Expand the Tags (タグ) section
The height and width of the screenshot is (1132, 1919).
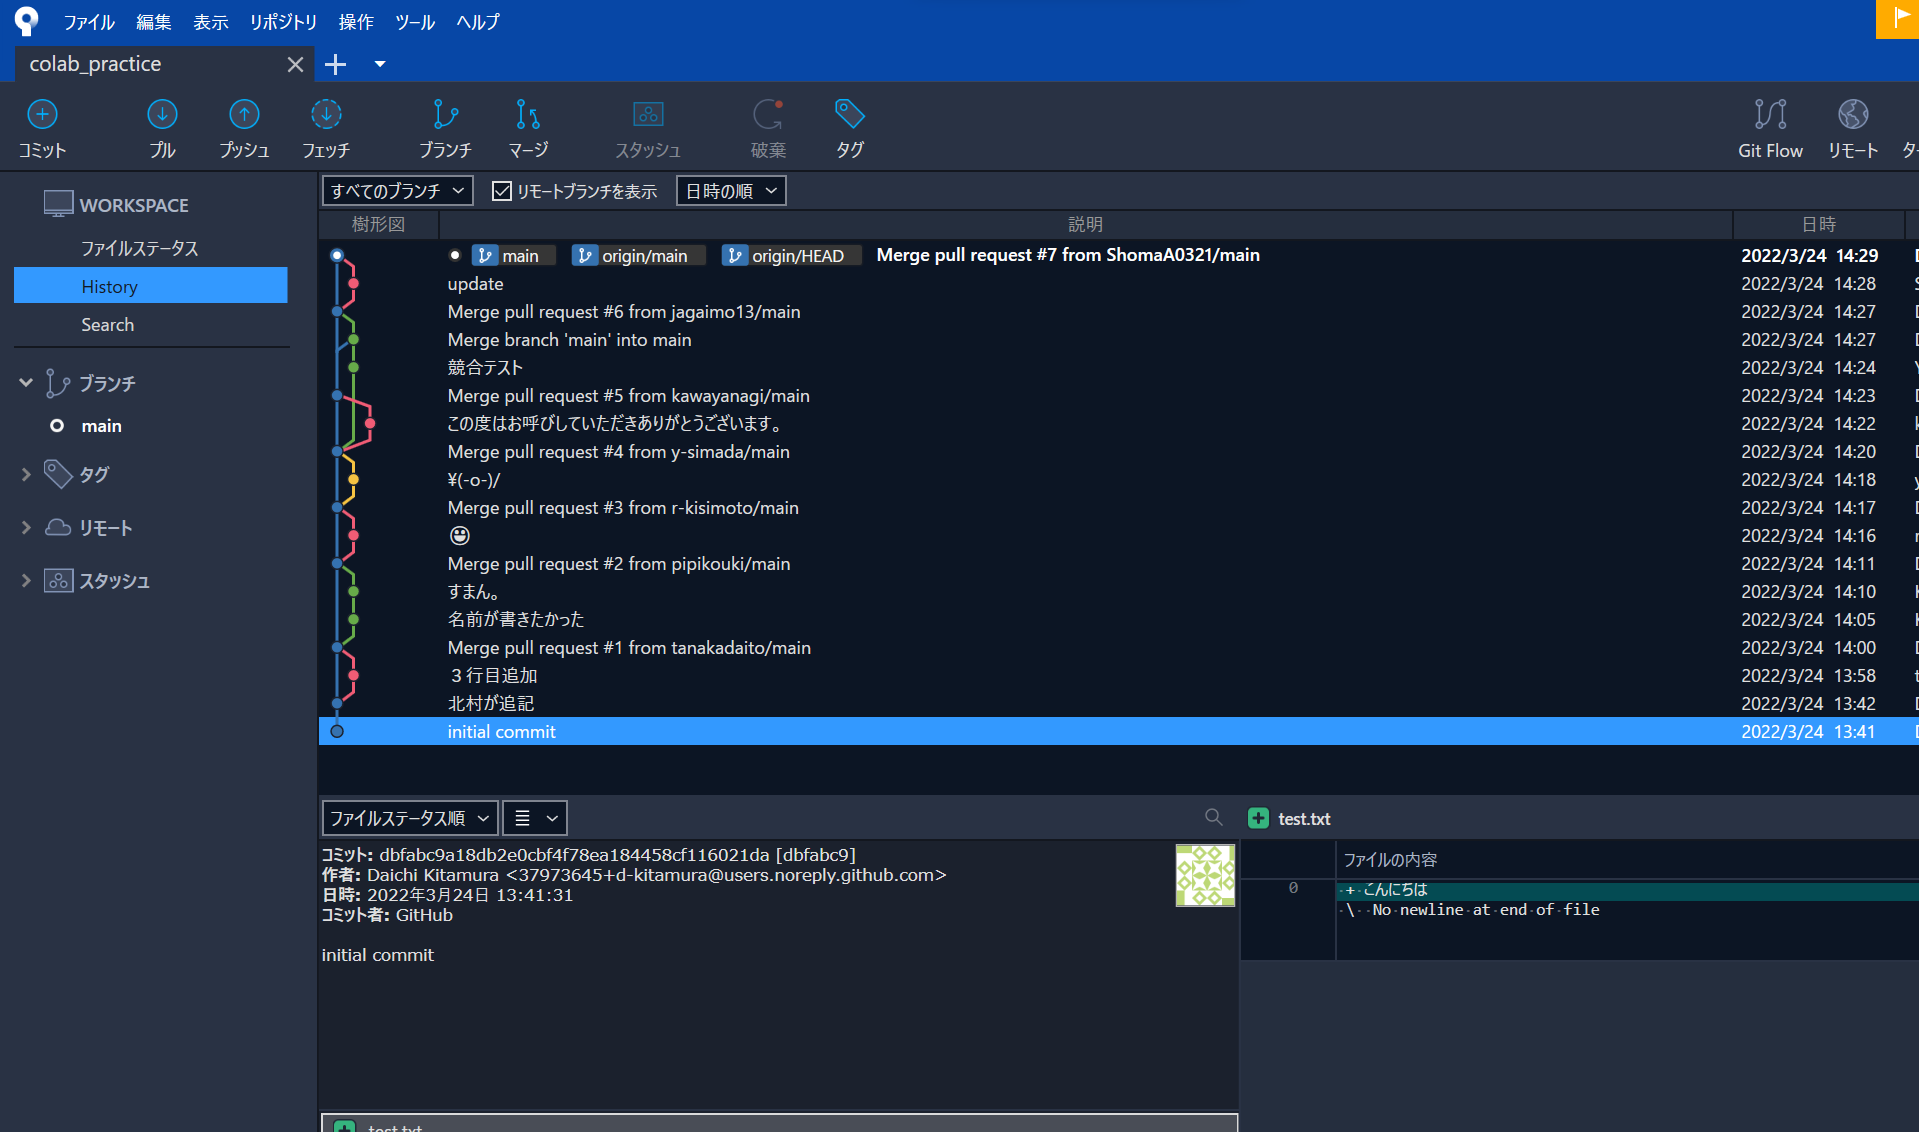click(x=26, y=475)
